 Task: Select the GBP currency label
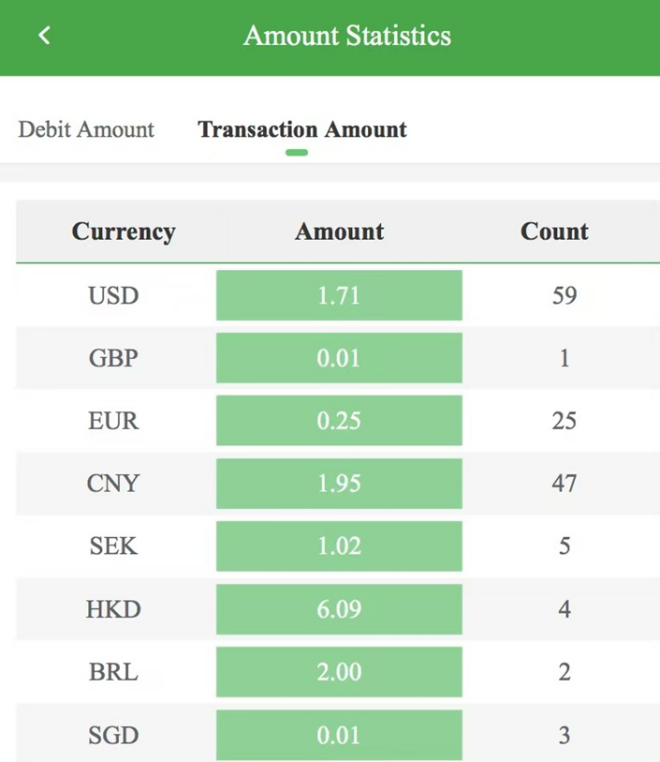[x=113, y=358]
